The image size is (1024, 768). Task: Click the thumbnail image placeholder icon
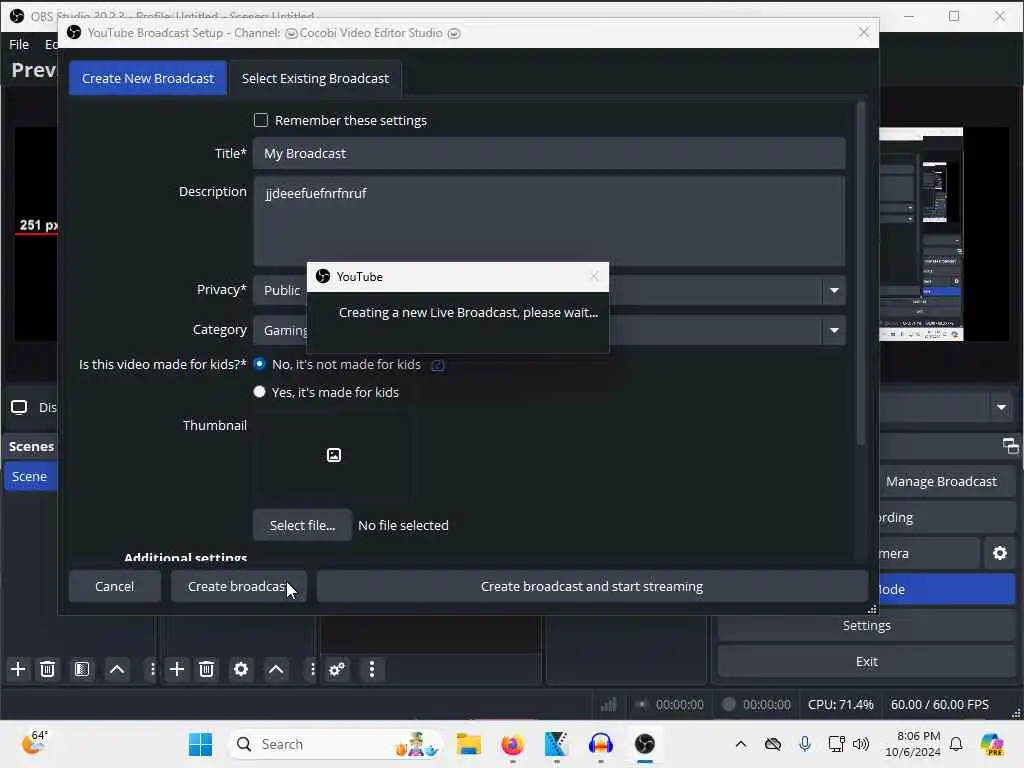[334, 455]
